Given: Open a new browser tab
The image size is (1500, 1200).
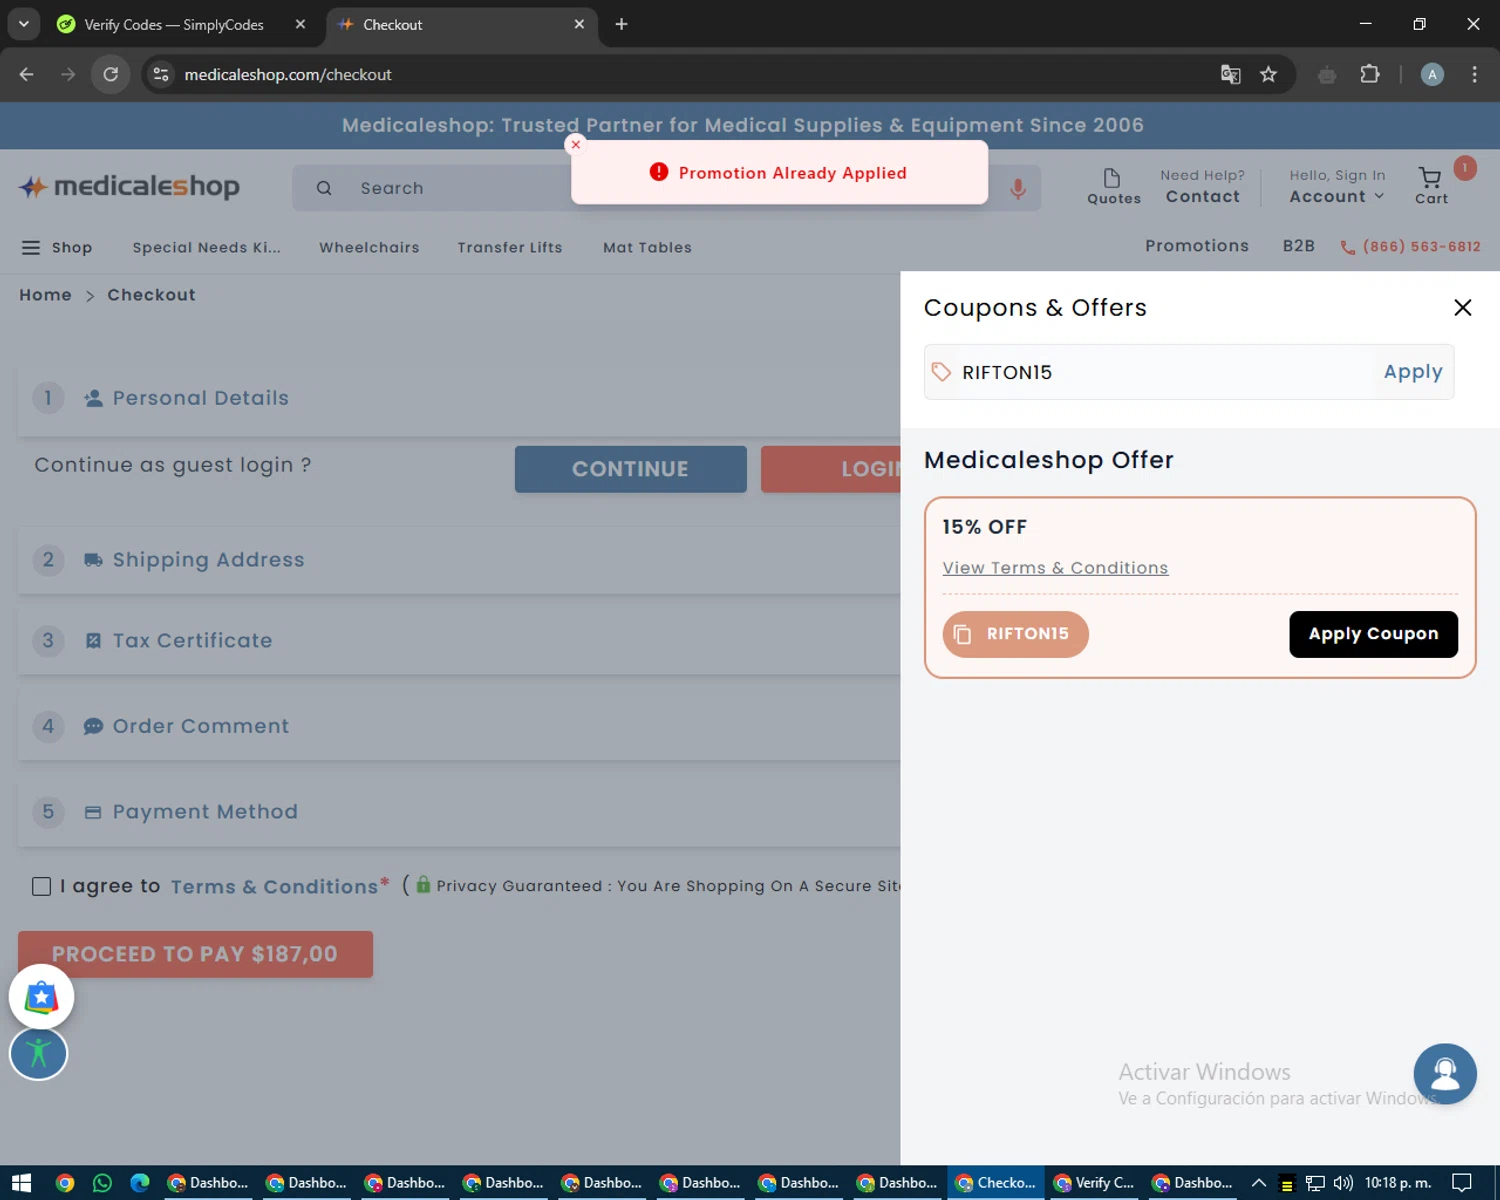Looking at the screenshot, I should point(621,24).
